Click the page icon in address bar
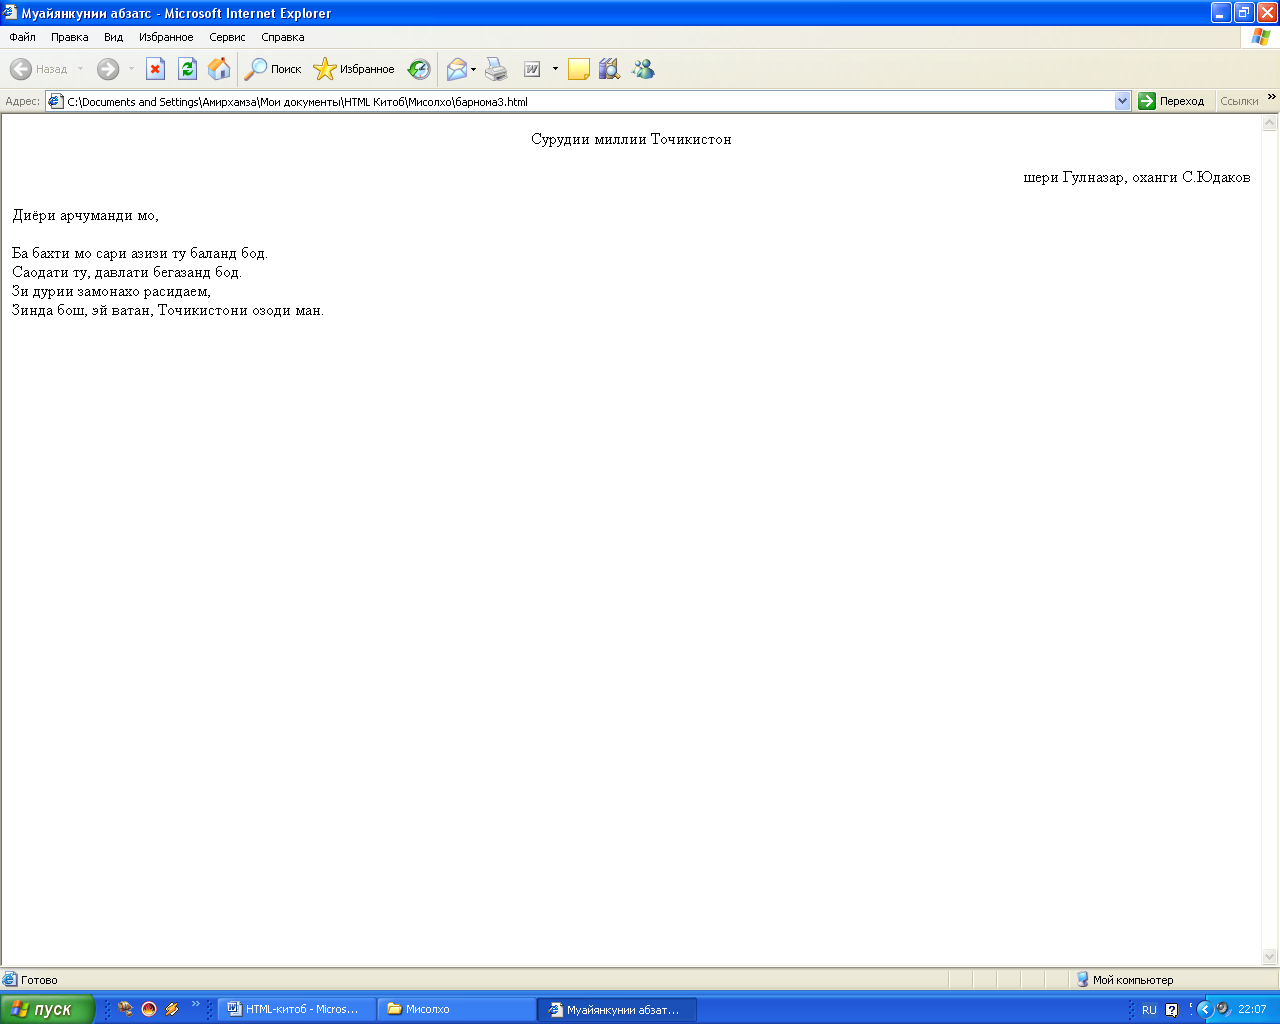The width and height of the screenshot is (1280, 1024). click(x=56, y=101)
